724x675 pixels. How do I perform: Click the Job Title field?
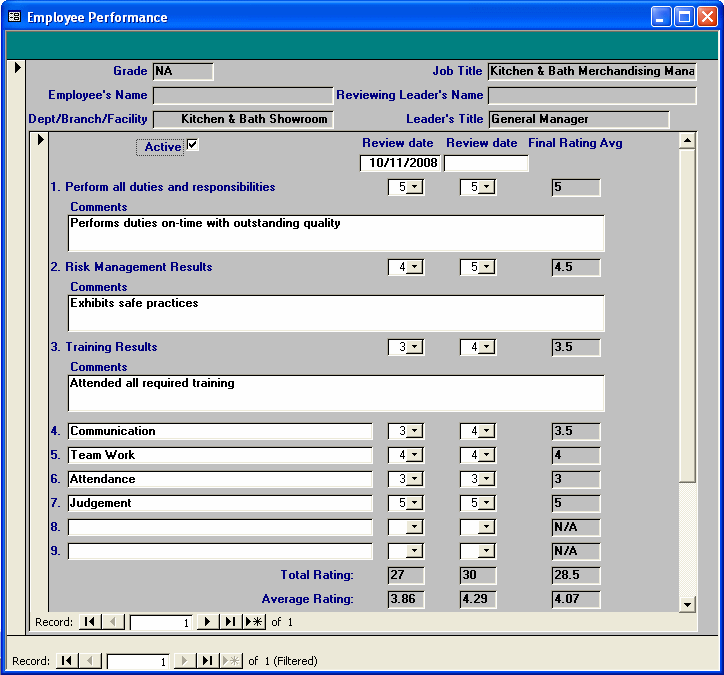(x=592, y=72)
